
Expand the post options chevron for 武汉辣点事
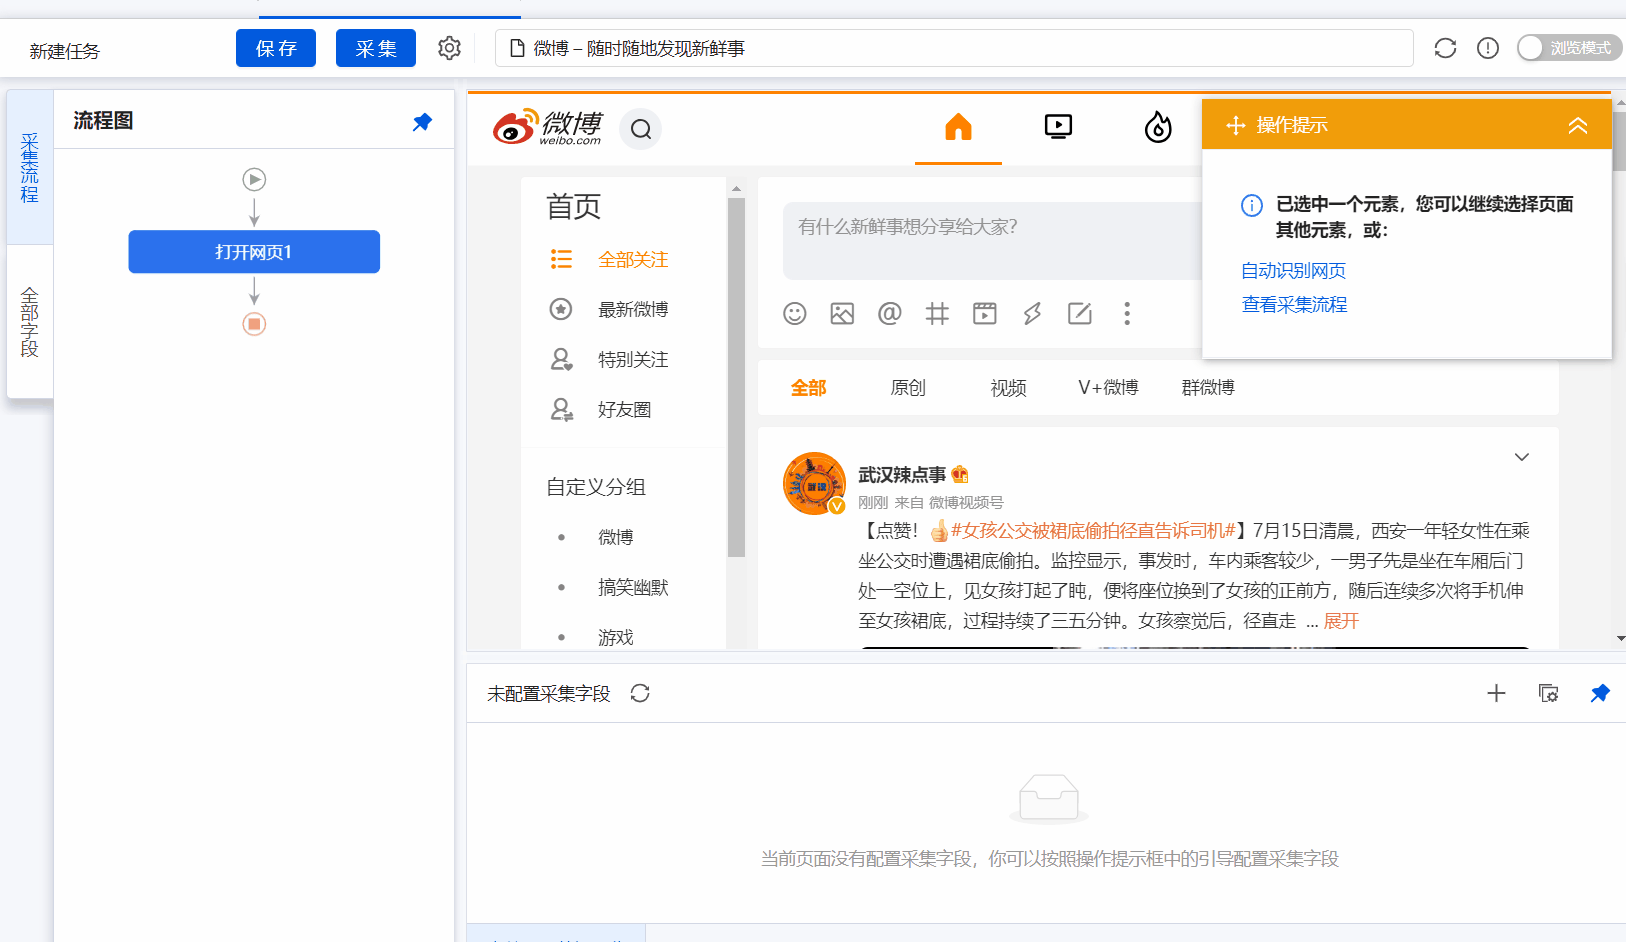click(x=1522, y=457)
